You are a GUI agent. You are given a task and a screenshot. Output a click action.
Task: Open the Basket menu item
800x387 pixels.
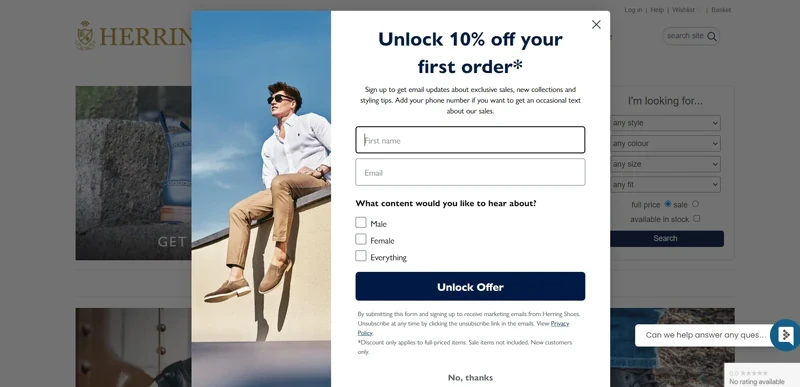(x=721, y=10)
